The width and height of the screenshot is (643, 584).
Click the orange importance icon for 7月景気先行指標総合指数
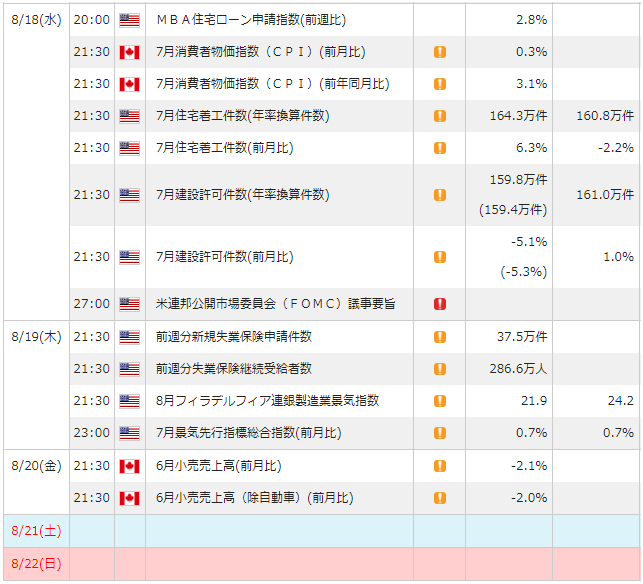point(440,433)
